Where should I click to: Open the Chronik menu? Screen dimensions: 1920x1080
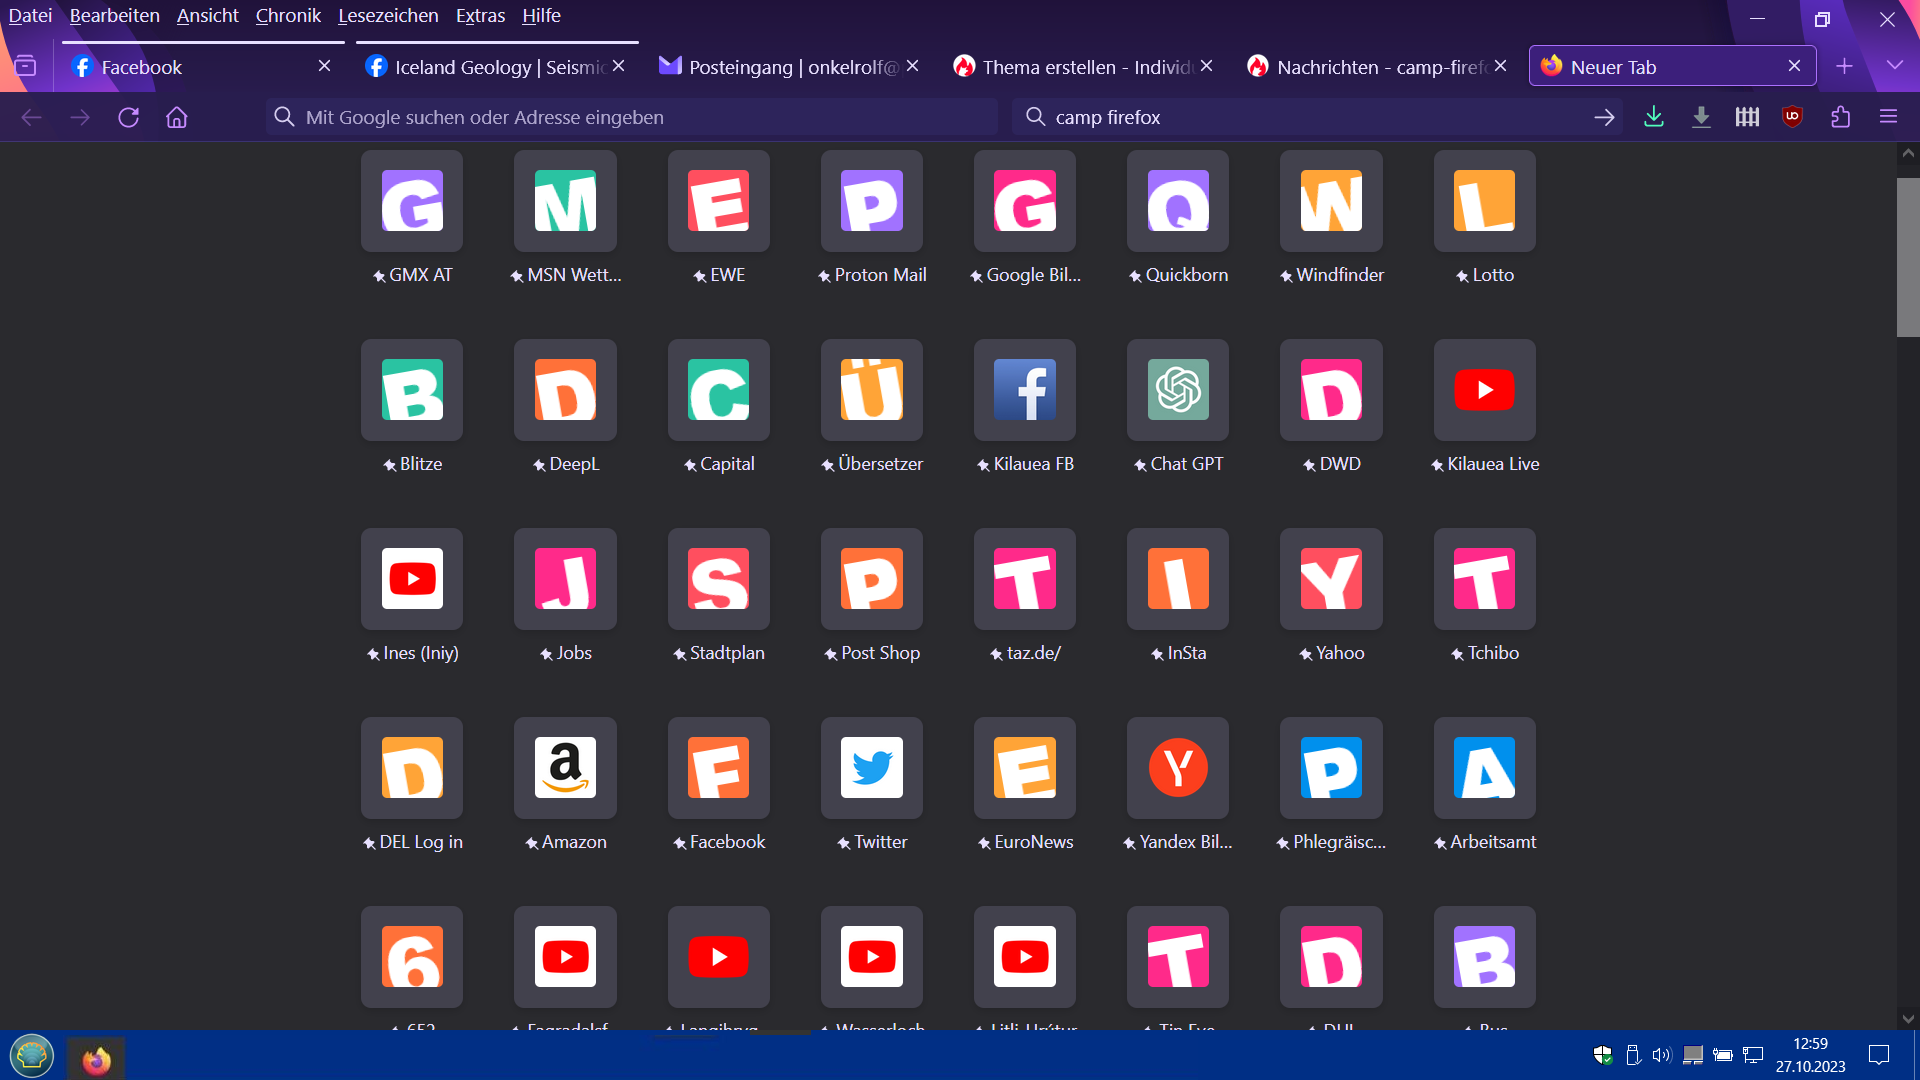coord(288,15)
